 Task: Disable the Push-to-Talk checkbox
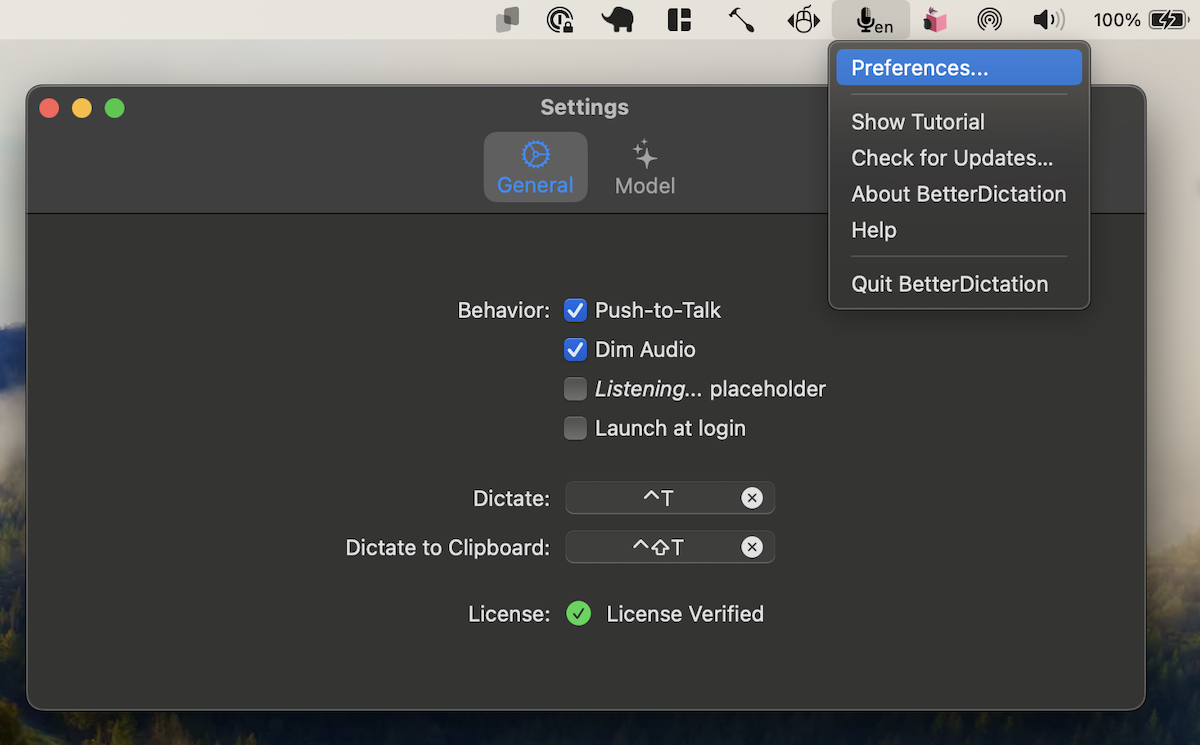click(x=575, y=311)
